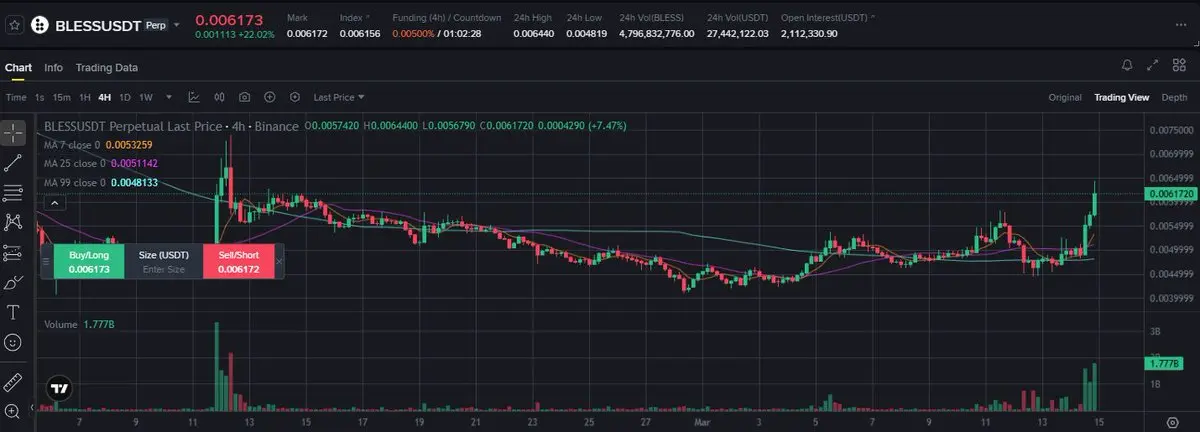Viewport: 1200px width, 432px height.
Task: Set interval to 15m
Action: pos(61,97)
